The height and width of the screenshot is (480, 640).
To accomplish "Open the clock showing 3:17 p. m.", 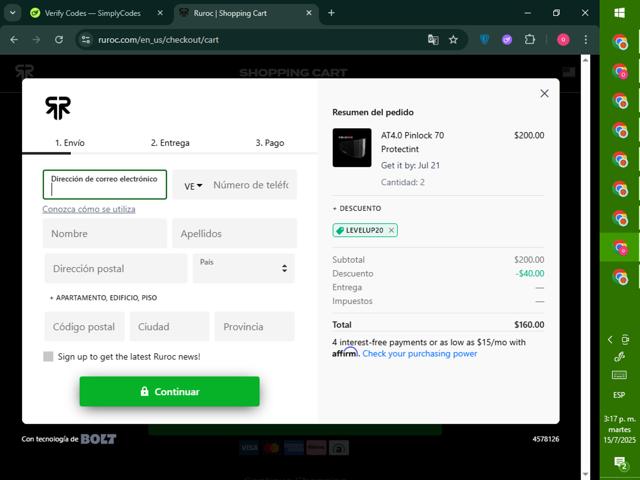I will pos(620,430).
